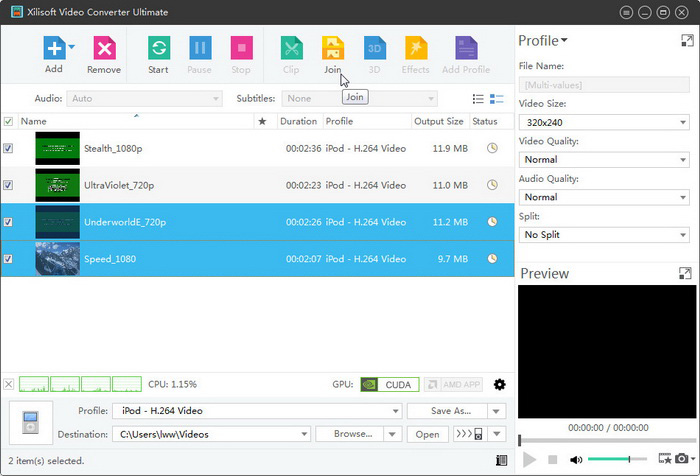Screen dimensions: 700x476
Task: Open the Video Size 320x240 dropdown
Action: (x=604, y=122)
